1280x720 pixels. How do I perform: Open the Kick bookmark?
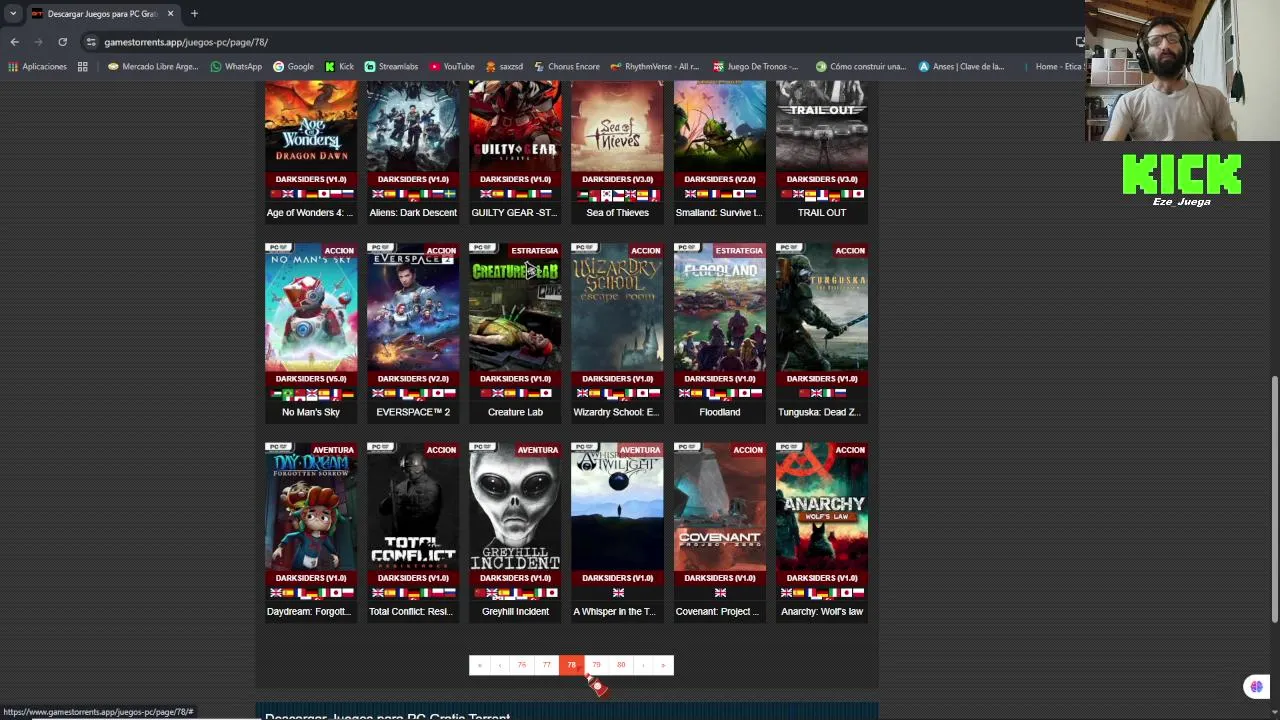click(339, 67)
